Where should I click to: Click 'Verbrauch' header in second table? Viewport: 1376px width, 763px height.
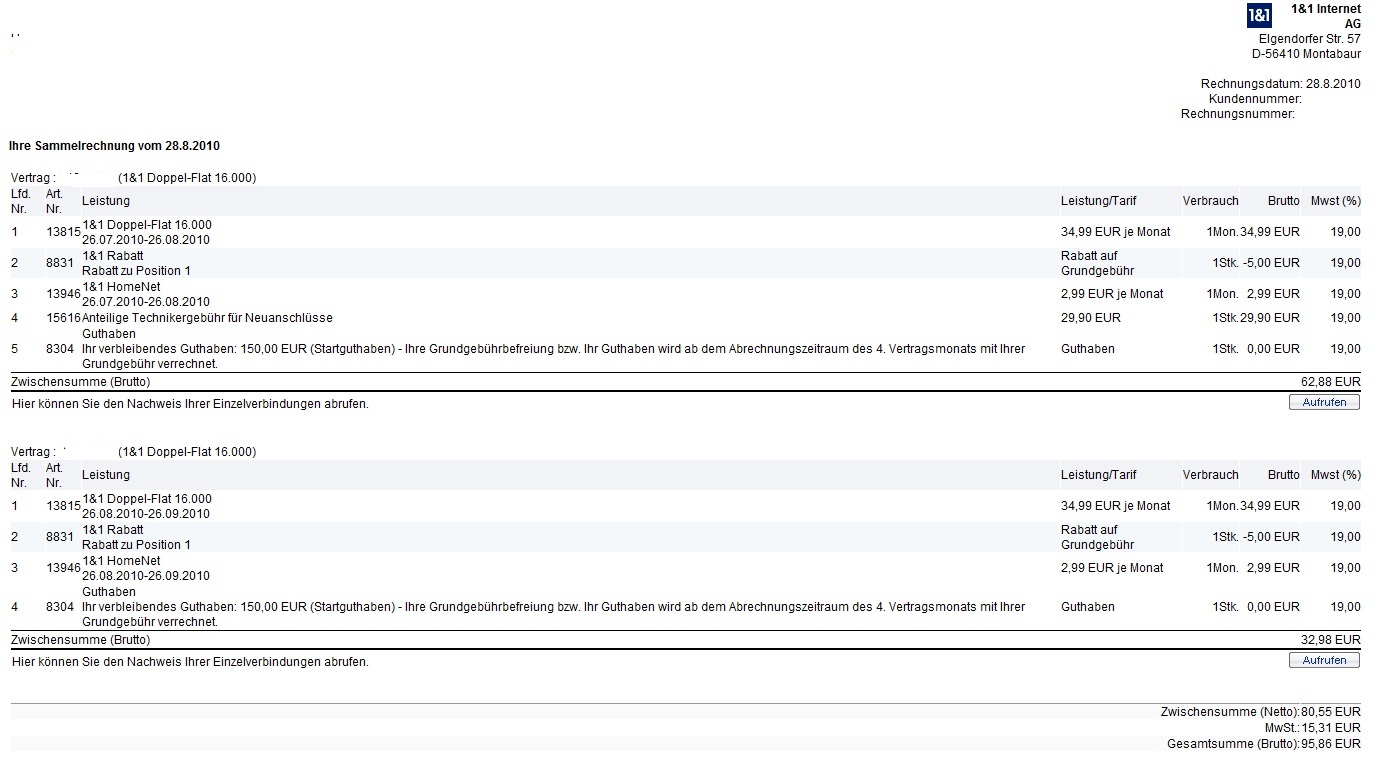point(1210,475)
